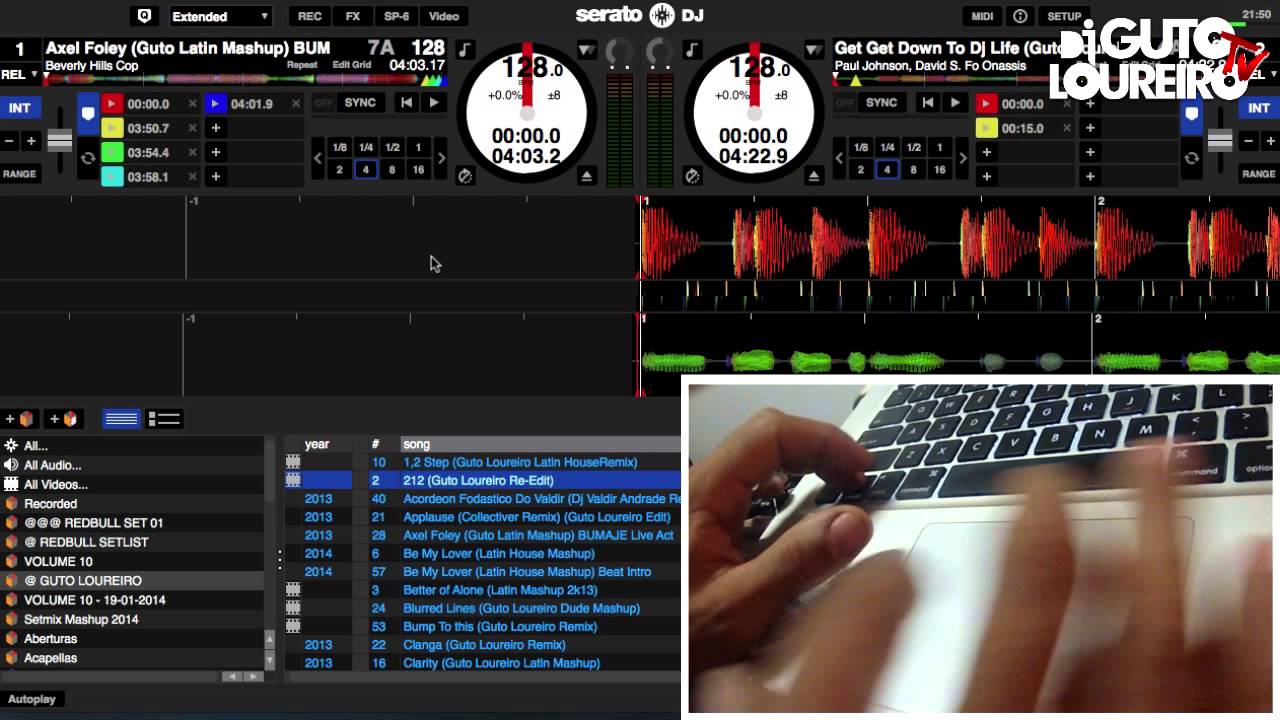Screen dimensions: 1280x720
Task: Open the Video panel
Action: [x=444, y=16]
